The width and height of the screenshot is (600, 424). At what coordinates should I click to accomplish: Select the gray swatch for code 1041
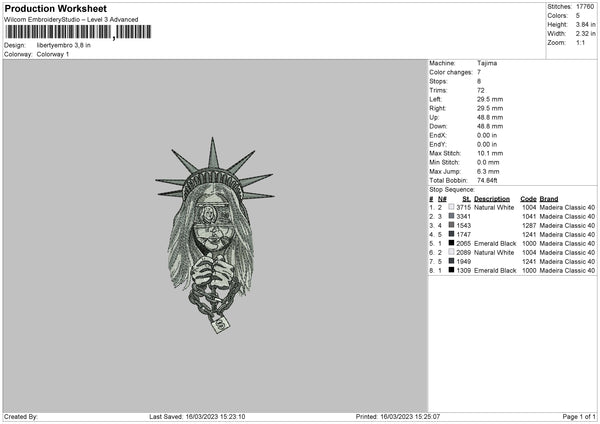pyautogui.click(x=451, y=216)
